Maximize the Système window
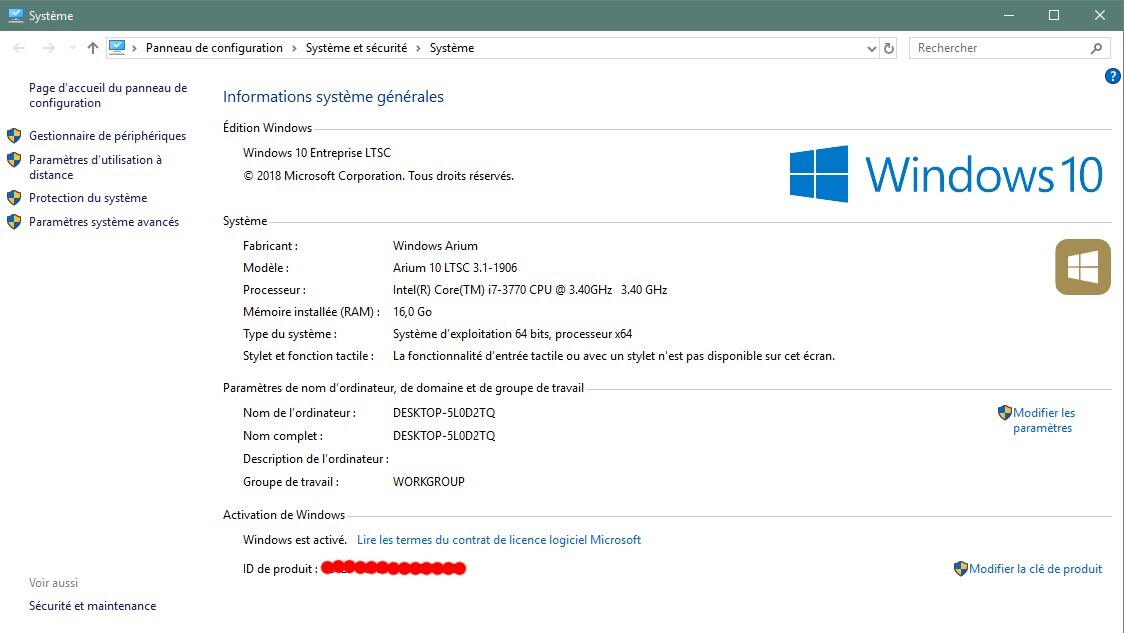The image size is (1124, 633). [x=1054, y=15]
